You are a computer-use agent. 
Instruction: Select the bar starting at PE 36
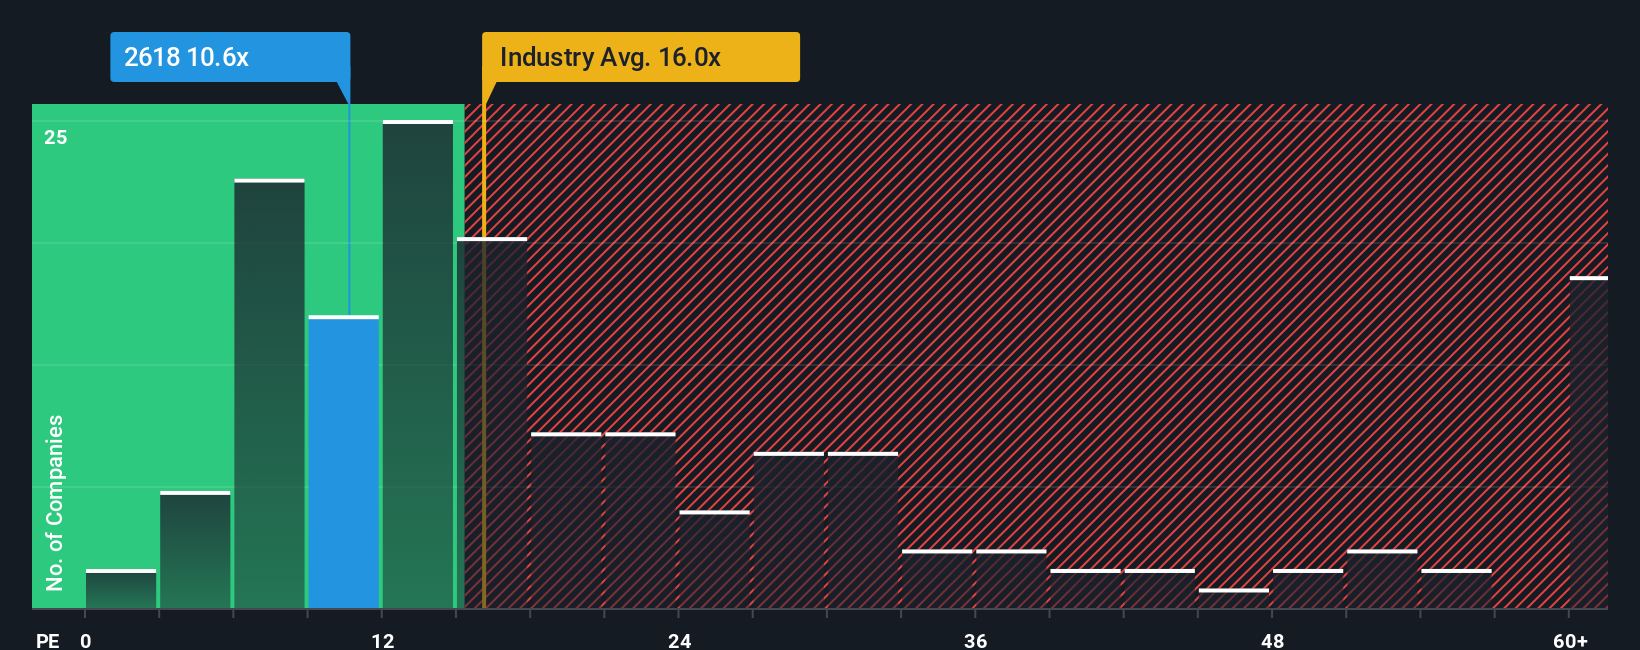pos(1011,579)
